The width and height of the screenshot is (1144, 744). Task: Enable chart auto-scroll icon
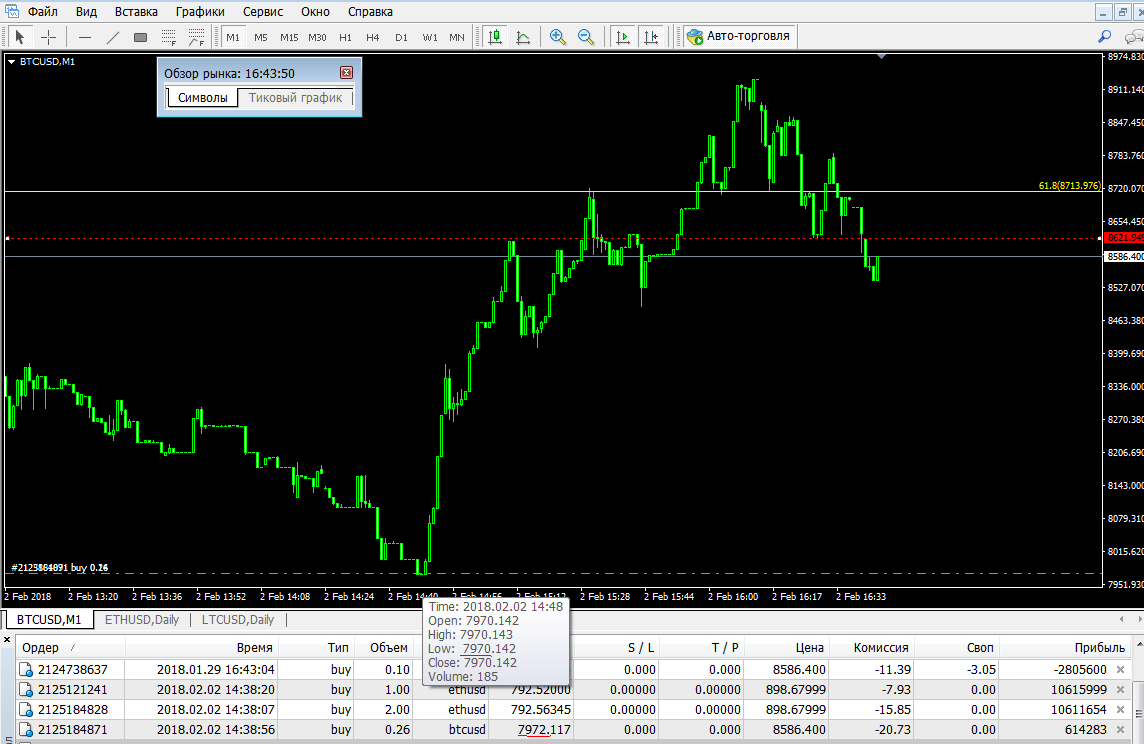pos(622,36)
